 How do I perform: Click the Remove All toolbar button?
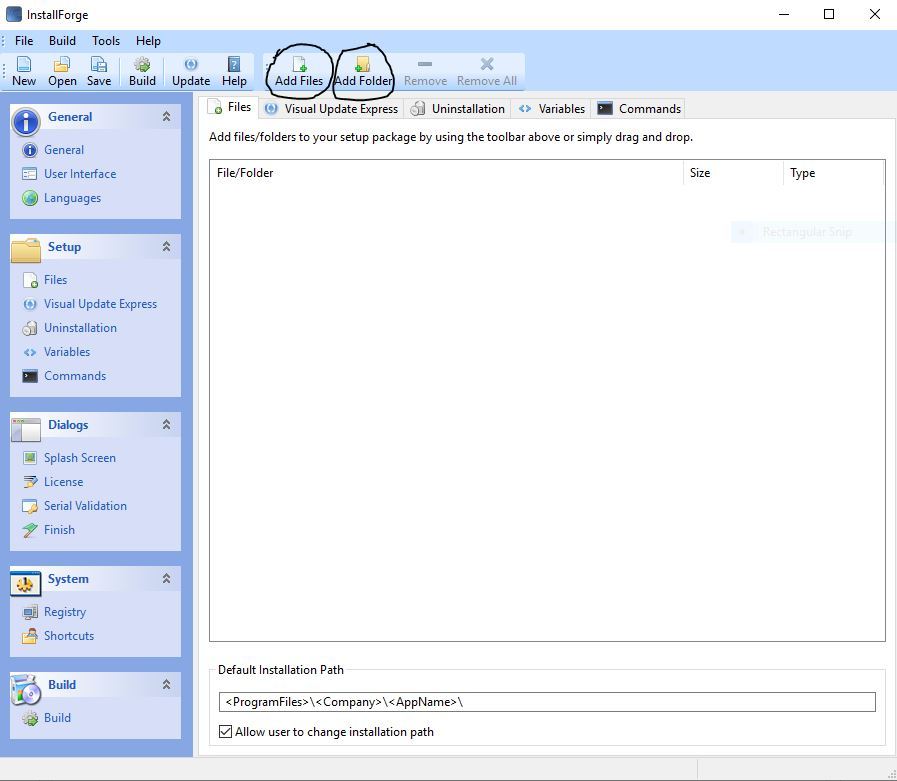(487, 72)
